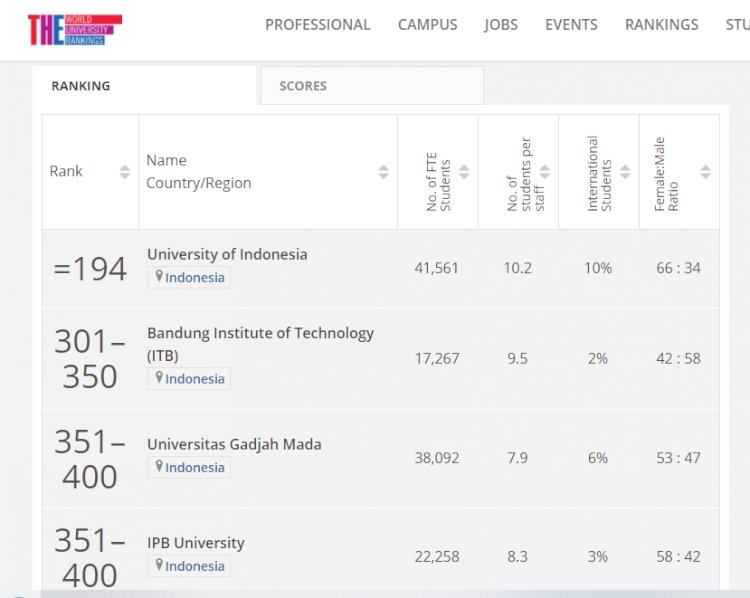Click Indonesia tag under Universitas Gadjah Mada
The width and height of the screenshot is (750, 598).
(x=189, y=467)
